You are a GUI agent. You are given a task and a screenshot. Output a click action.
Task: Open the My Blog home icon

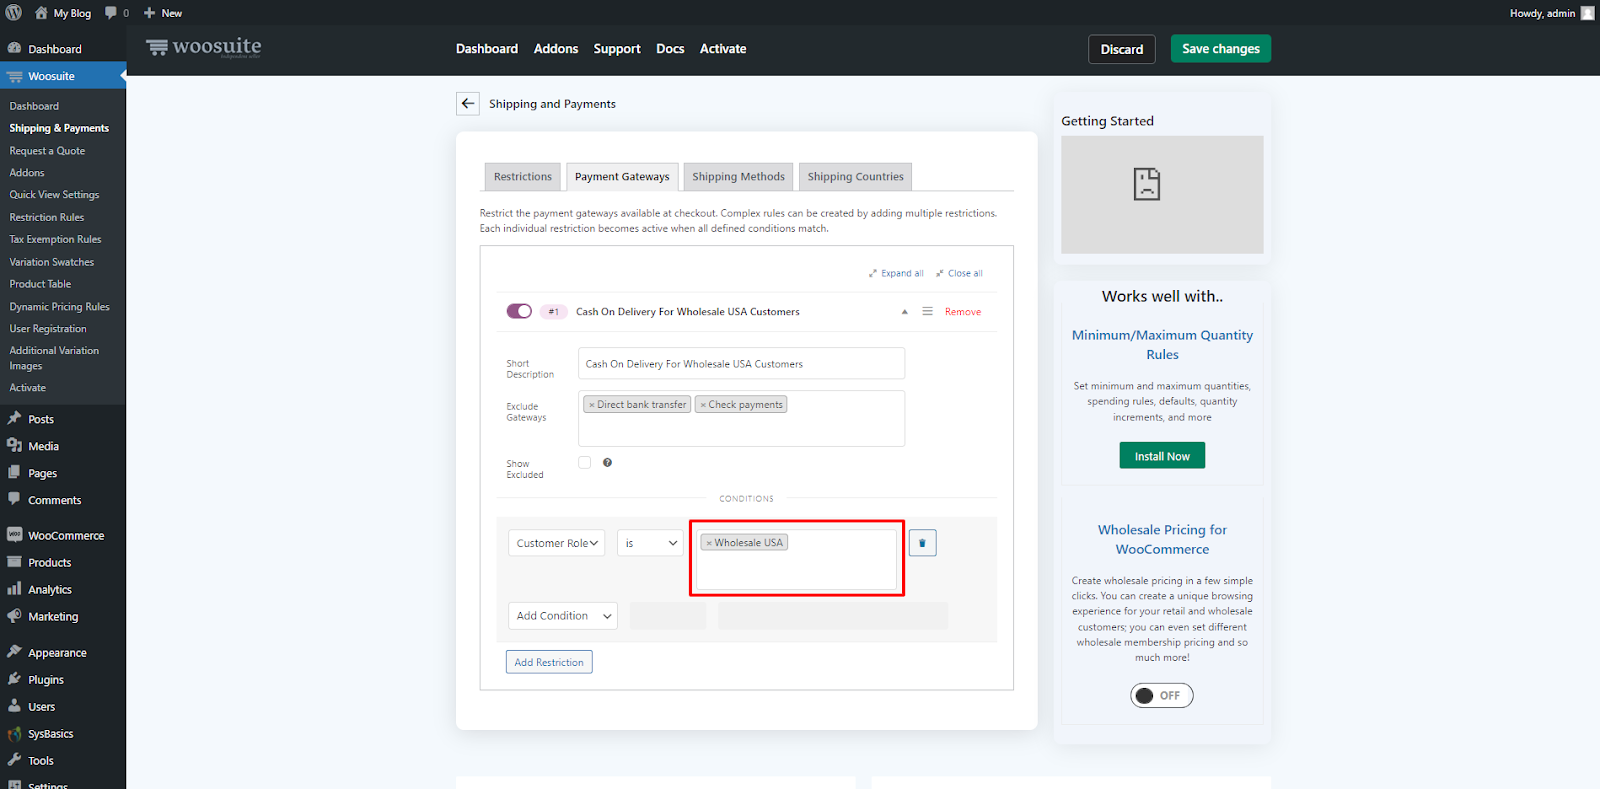click(41, 13)
